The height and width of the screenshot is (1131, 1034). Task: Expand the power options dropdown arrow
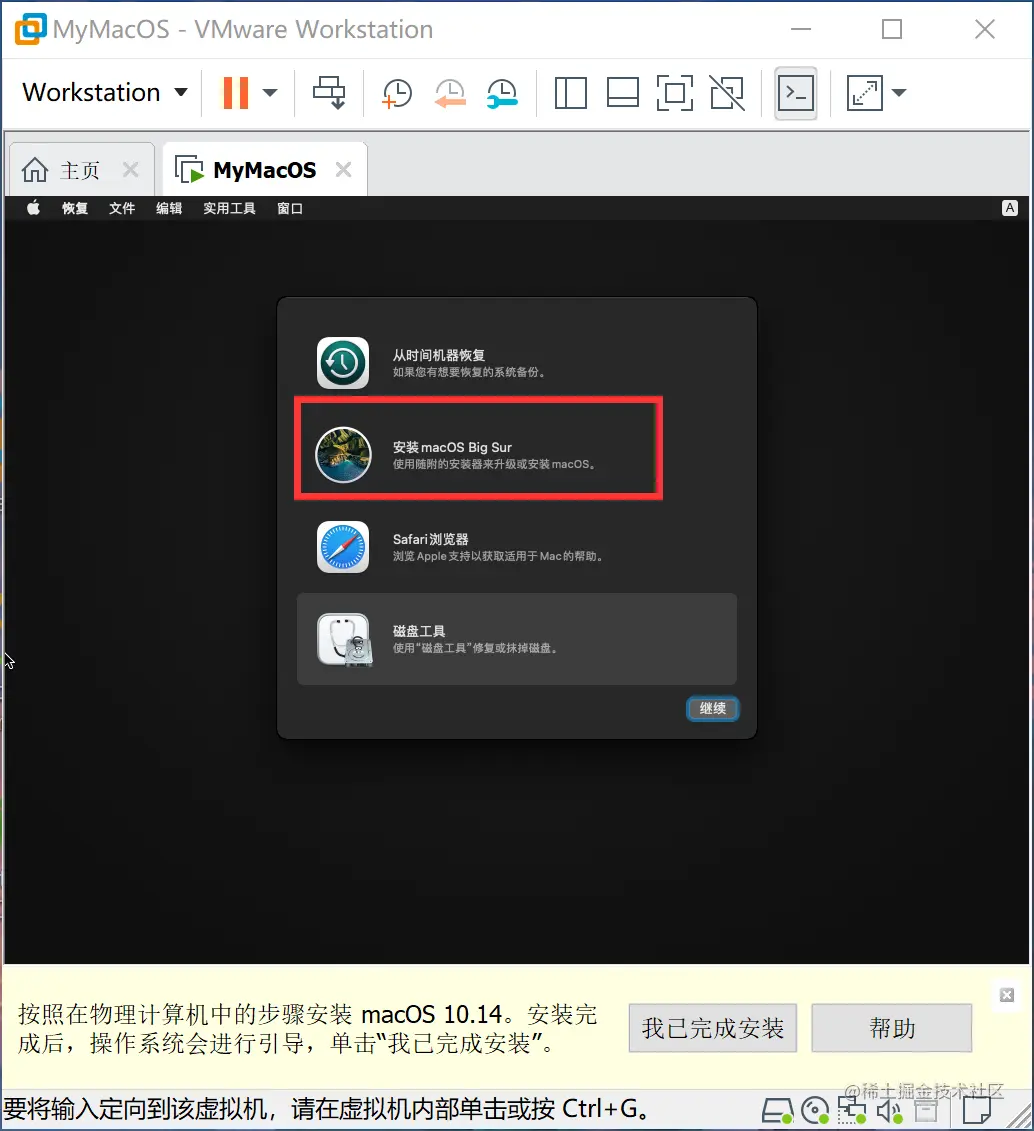(x=270, y=92)
